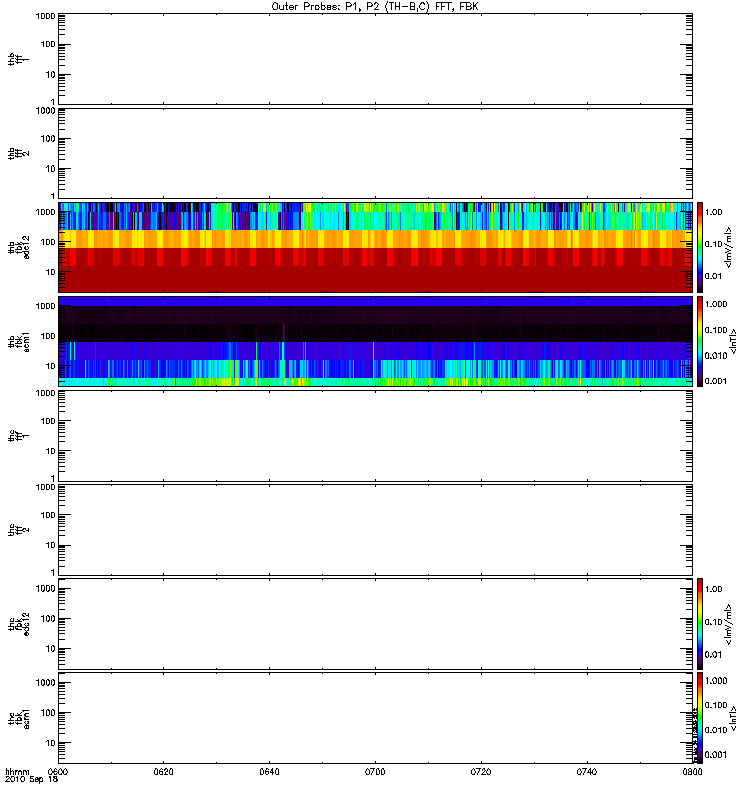
Task: Click the "thb fff 1" panel axis label
Action: tap(18, 59)
